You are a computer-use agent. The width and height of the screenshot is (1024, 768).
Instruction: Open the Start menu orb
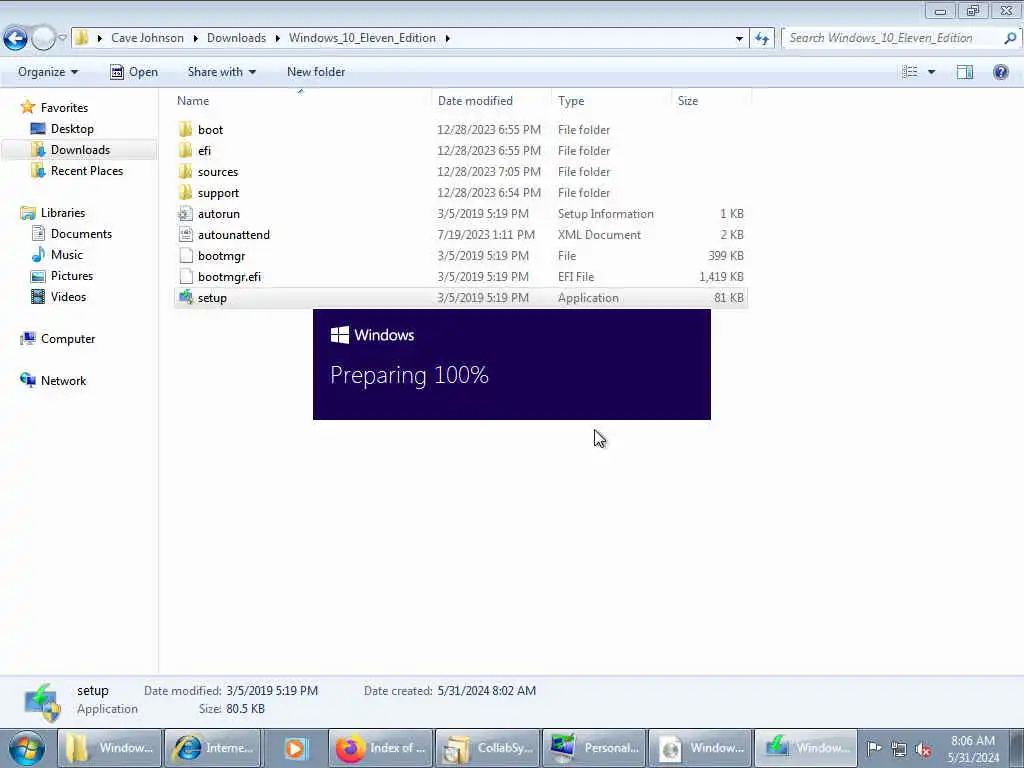[27, 748]
